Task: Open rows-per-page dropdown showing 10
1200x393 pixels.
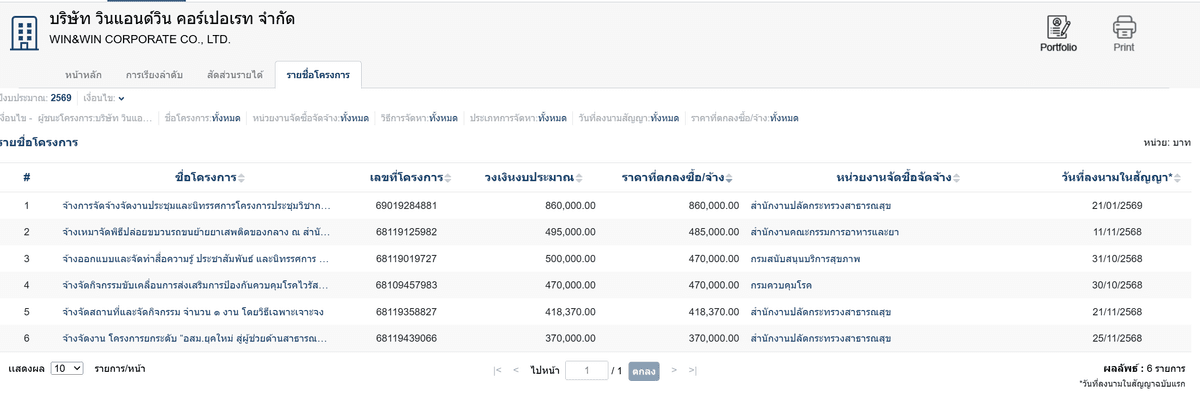Action: [66, 369]
